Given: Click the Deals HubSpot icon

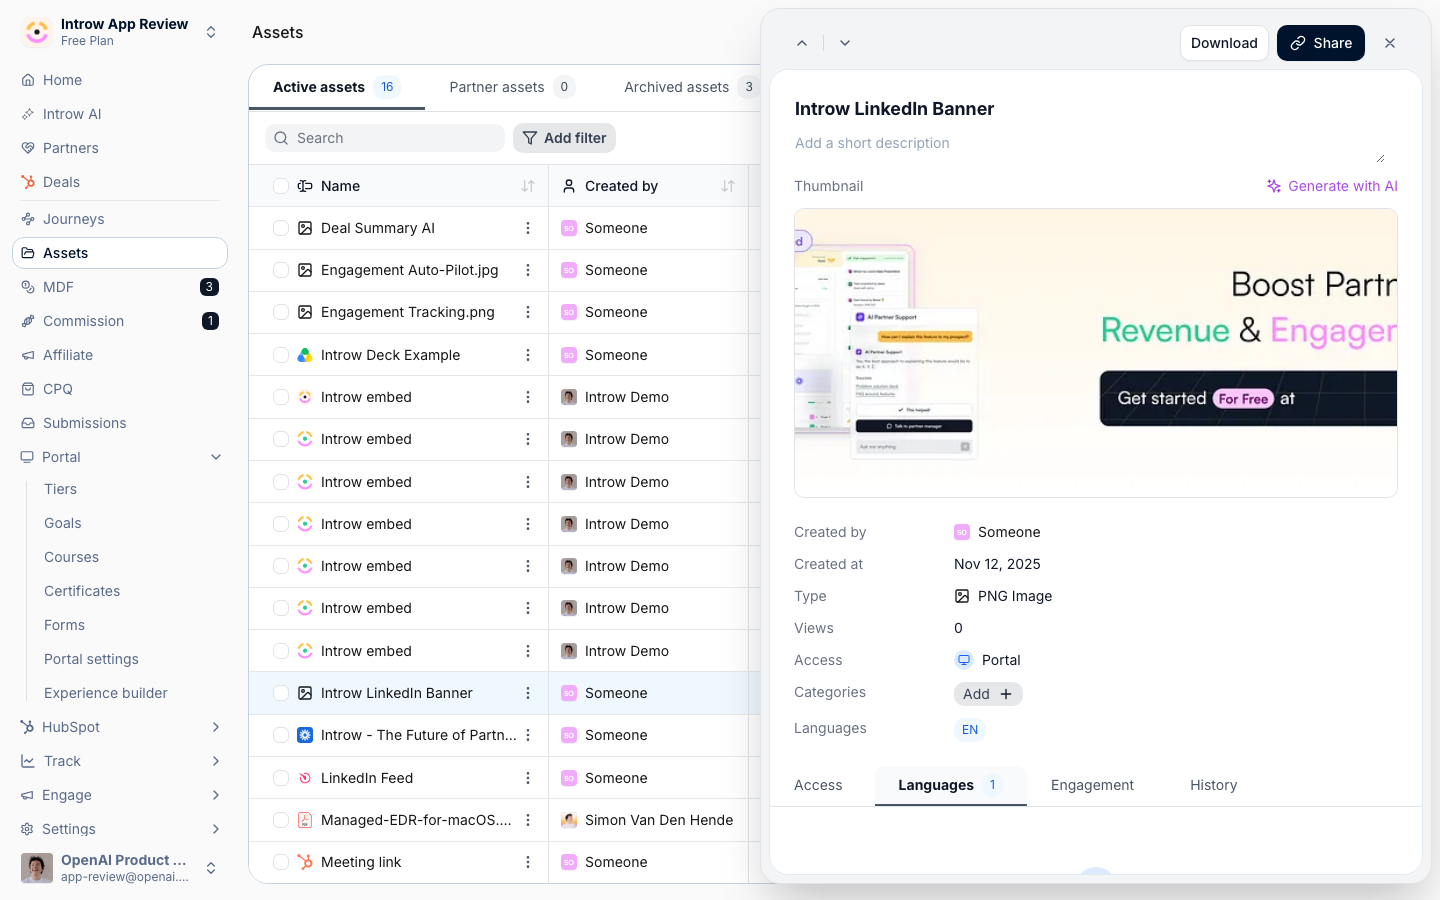Looking at the screenshot, I should click(28, 182).
